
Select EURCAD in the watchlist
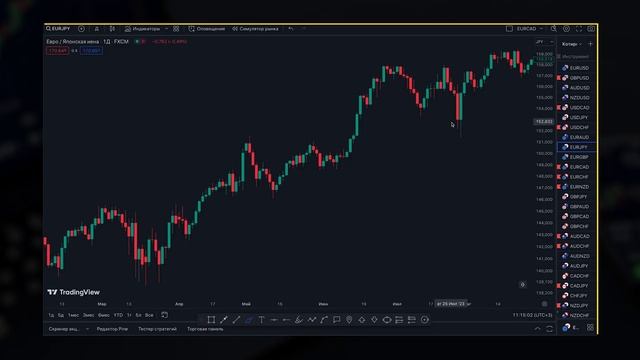click(576, 167)
